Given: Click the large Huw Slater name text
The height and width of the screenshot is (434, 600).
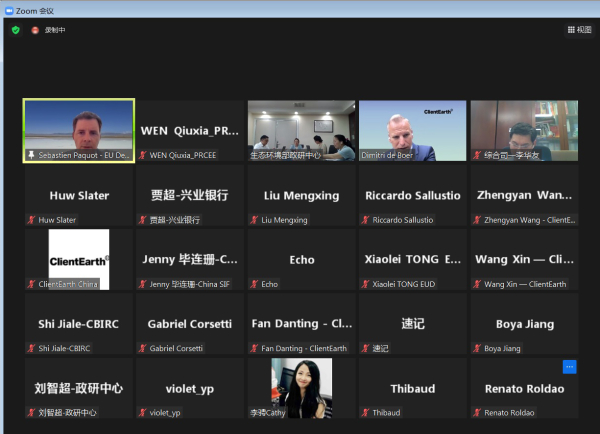Looking at the screenshot, I should click(x=79, y=196).
